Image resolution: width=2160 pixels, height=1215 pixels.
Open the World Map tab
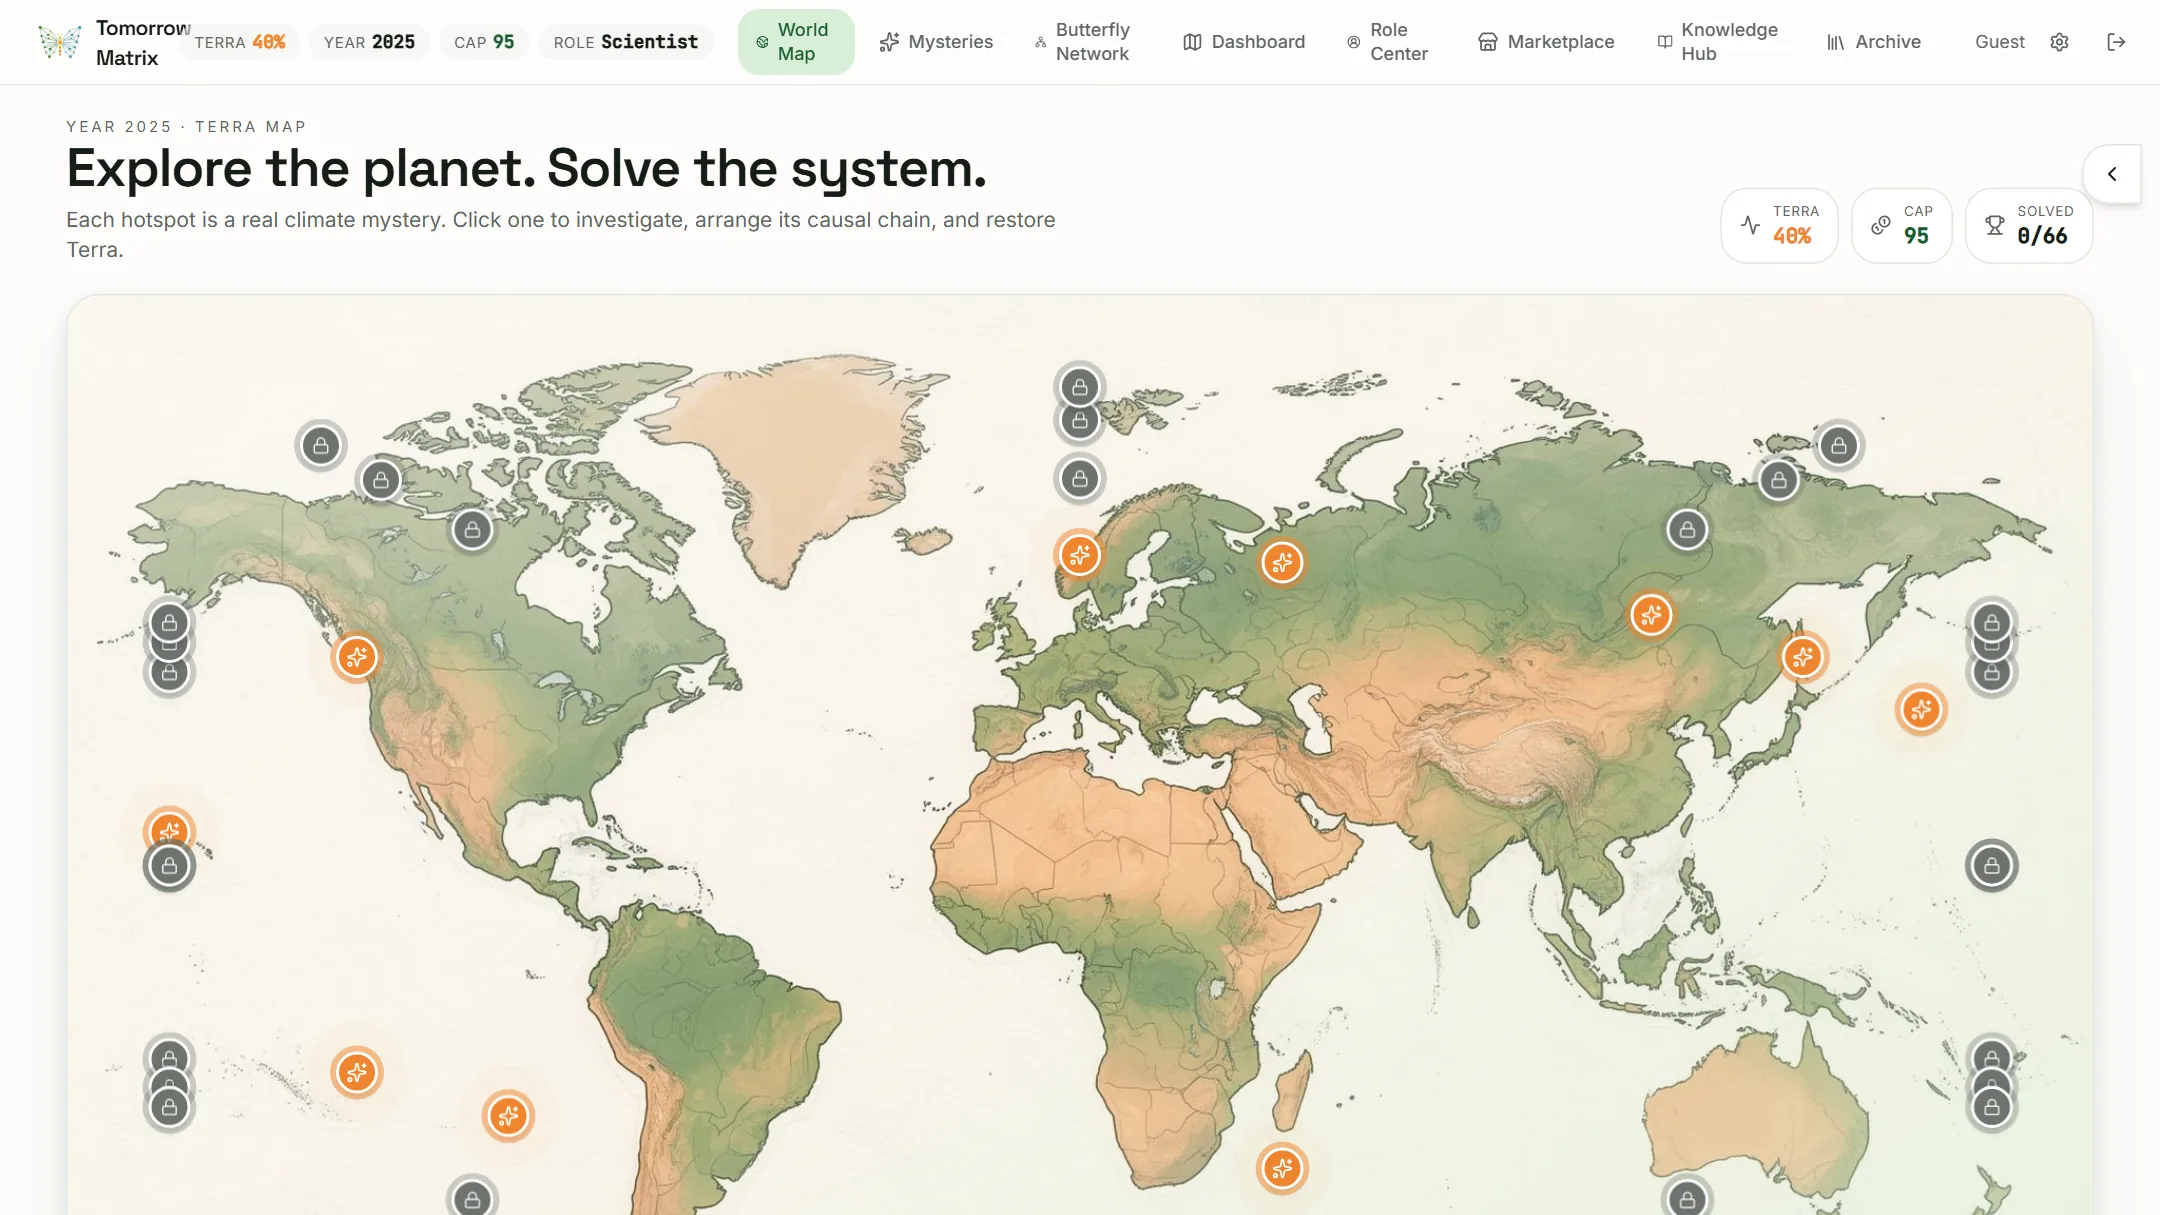pyautogui.click(x=796, y=42)
